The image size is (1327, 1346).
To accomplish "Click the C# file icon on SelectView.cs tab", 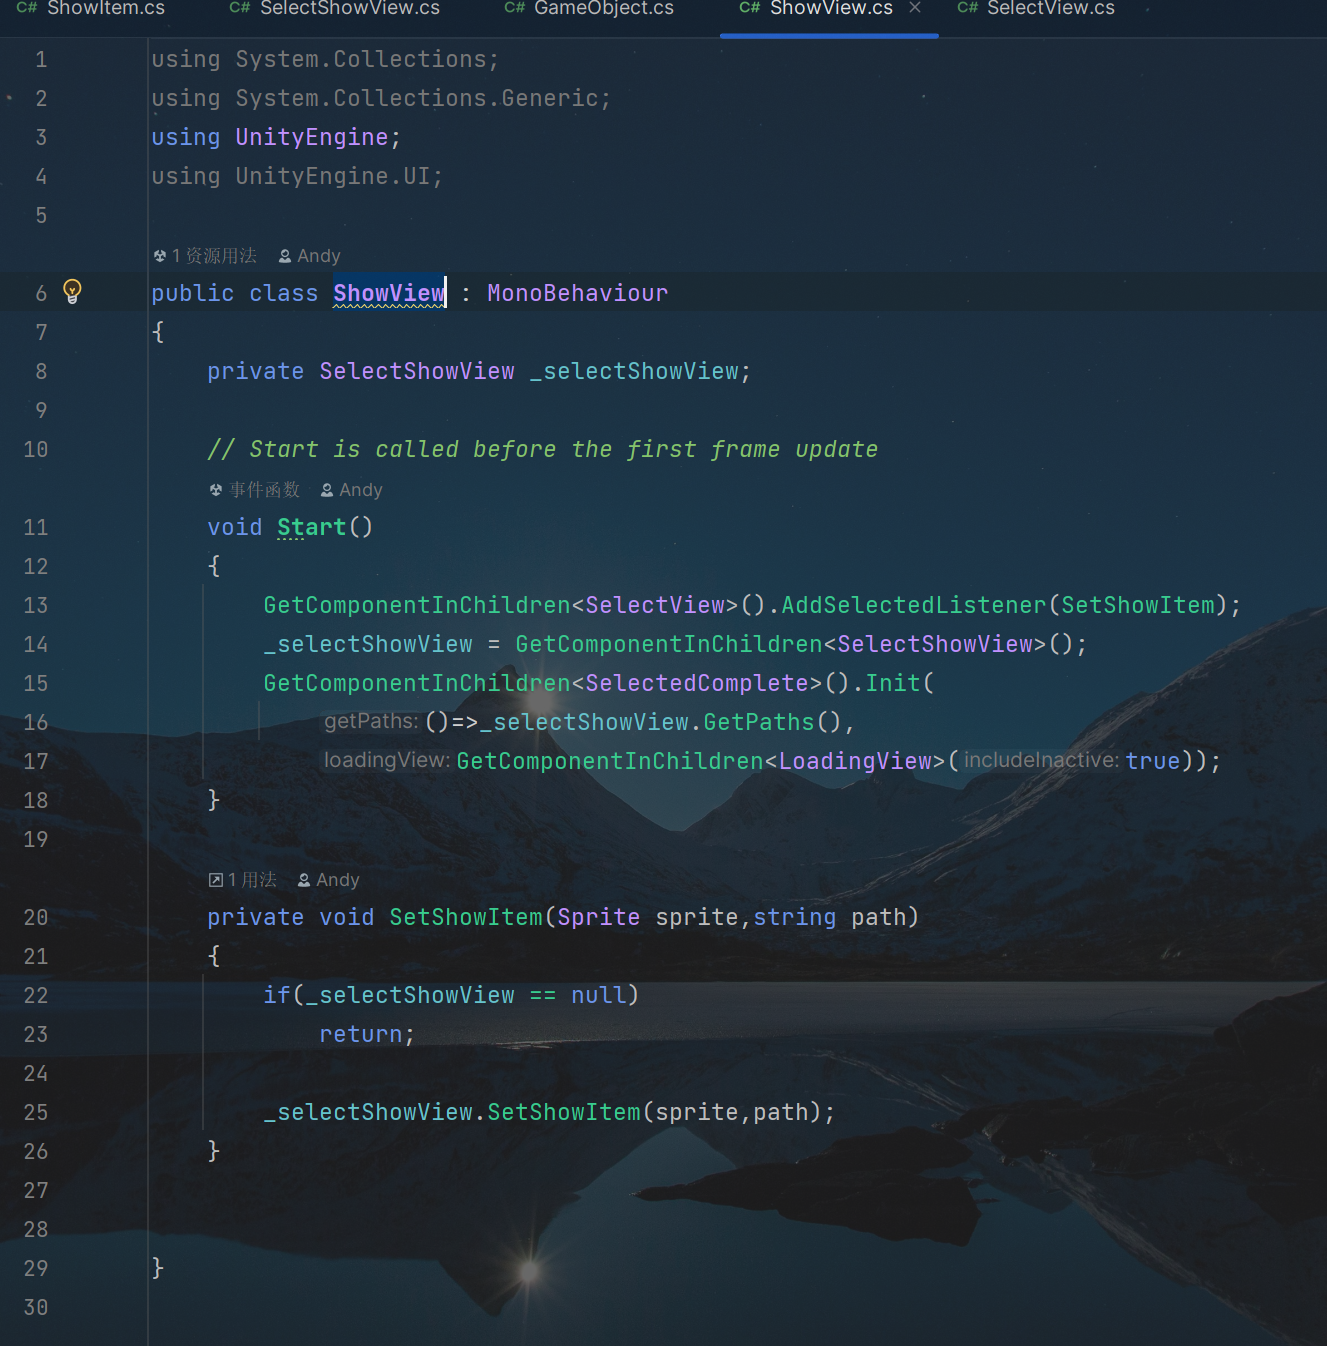I will [x=968, y=8].
